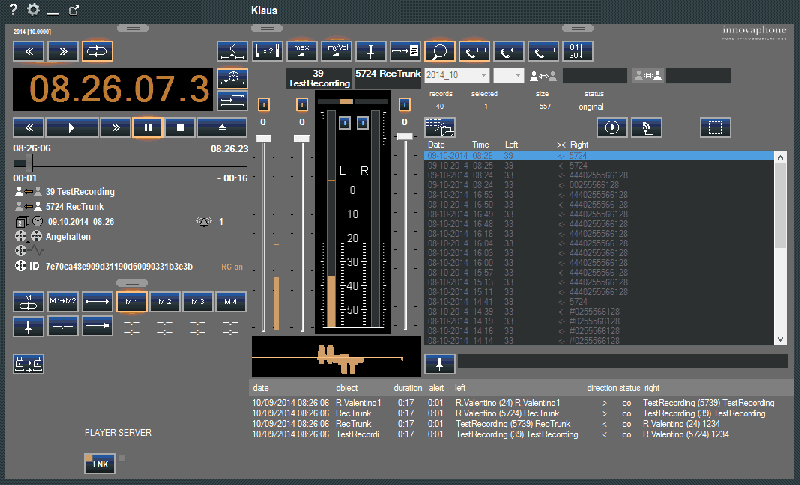Click the person-to-person filter icon

[x=543, y=76]
